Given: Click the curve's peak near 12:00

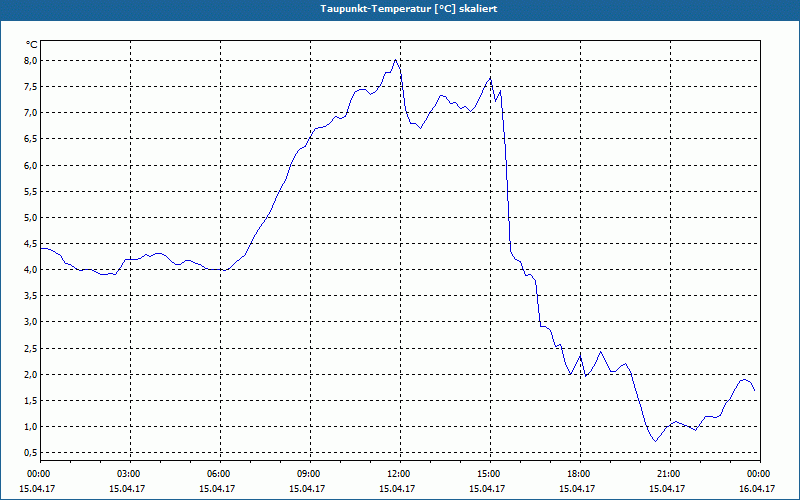Looking at the screenshot, I should tap(395, 60).
